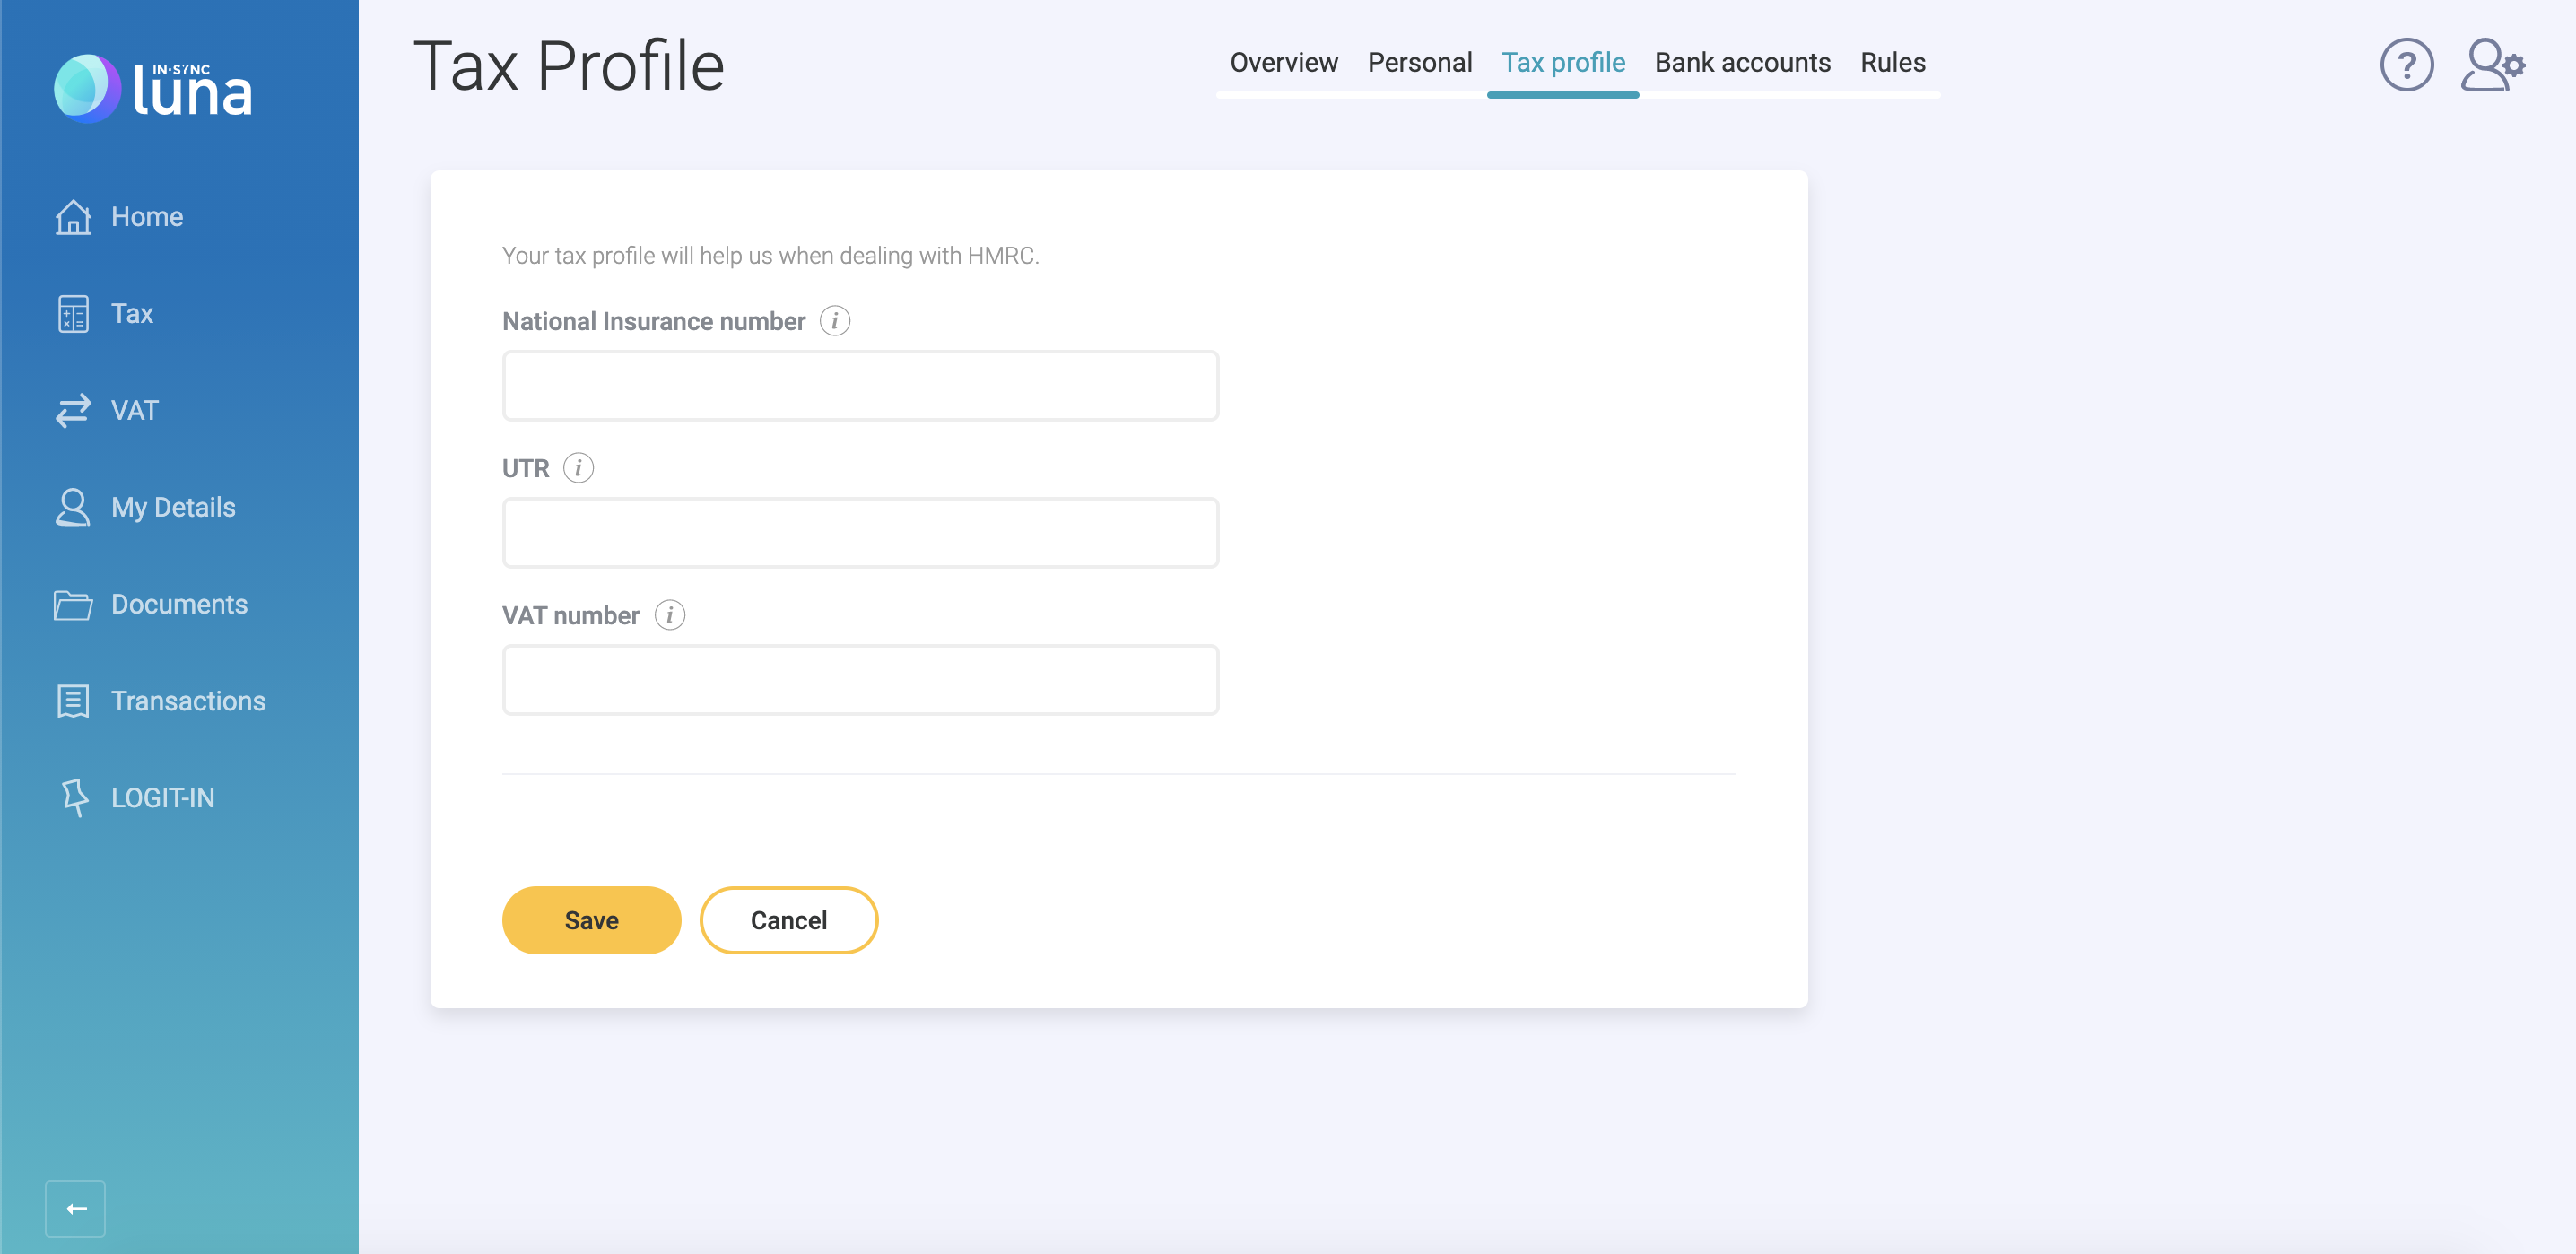This screenshot has height=1254, width=2576.
Task: Open the Documents folder icon
Action: [72, 605]
